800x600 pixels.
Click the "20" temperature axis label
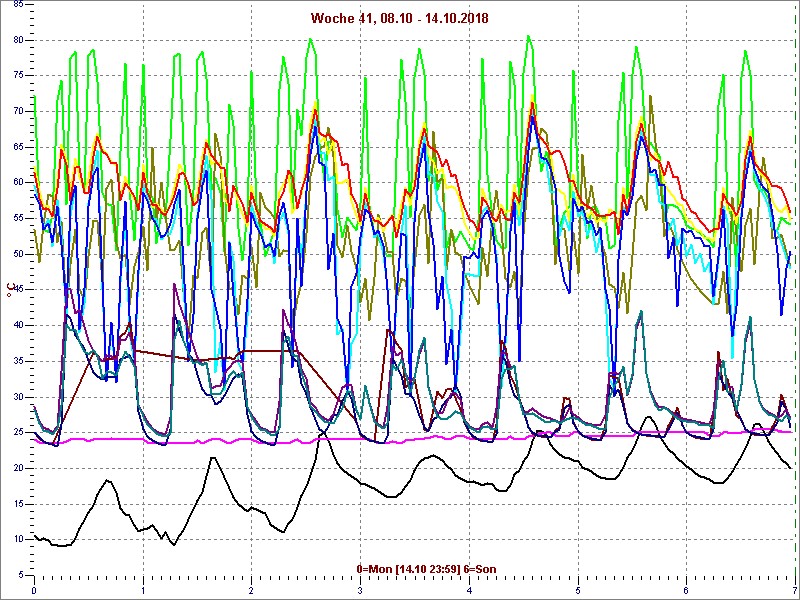18,468
